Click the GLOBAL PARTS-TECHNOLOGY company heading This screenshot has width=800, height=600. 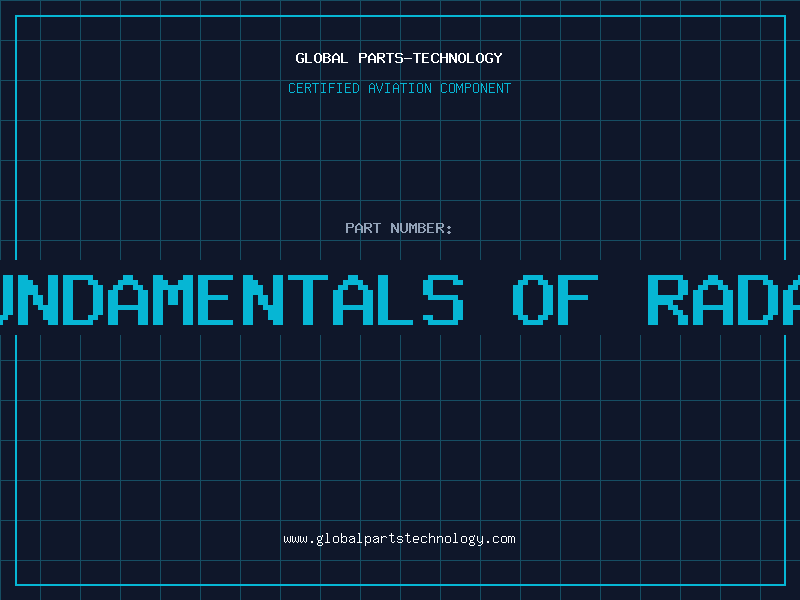(x=399, y=58)
